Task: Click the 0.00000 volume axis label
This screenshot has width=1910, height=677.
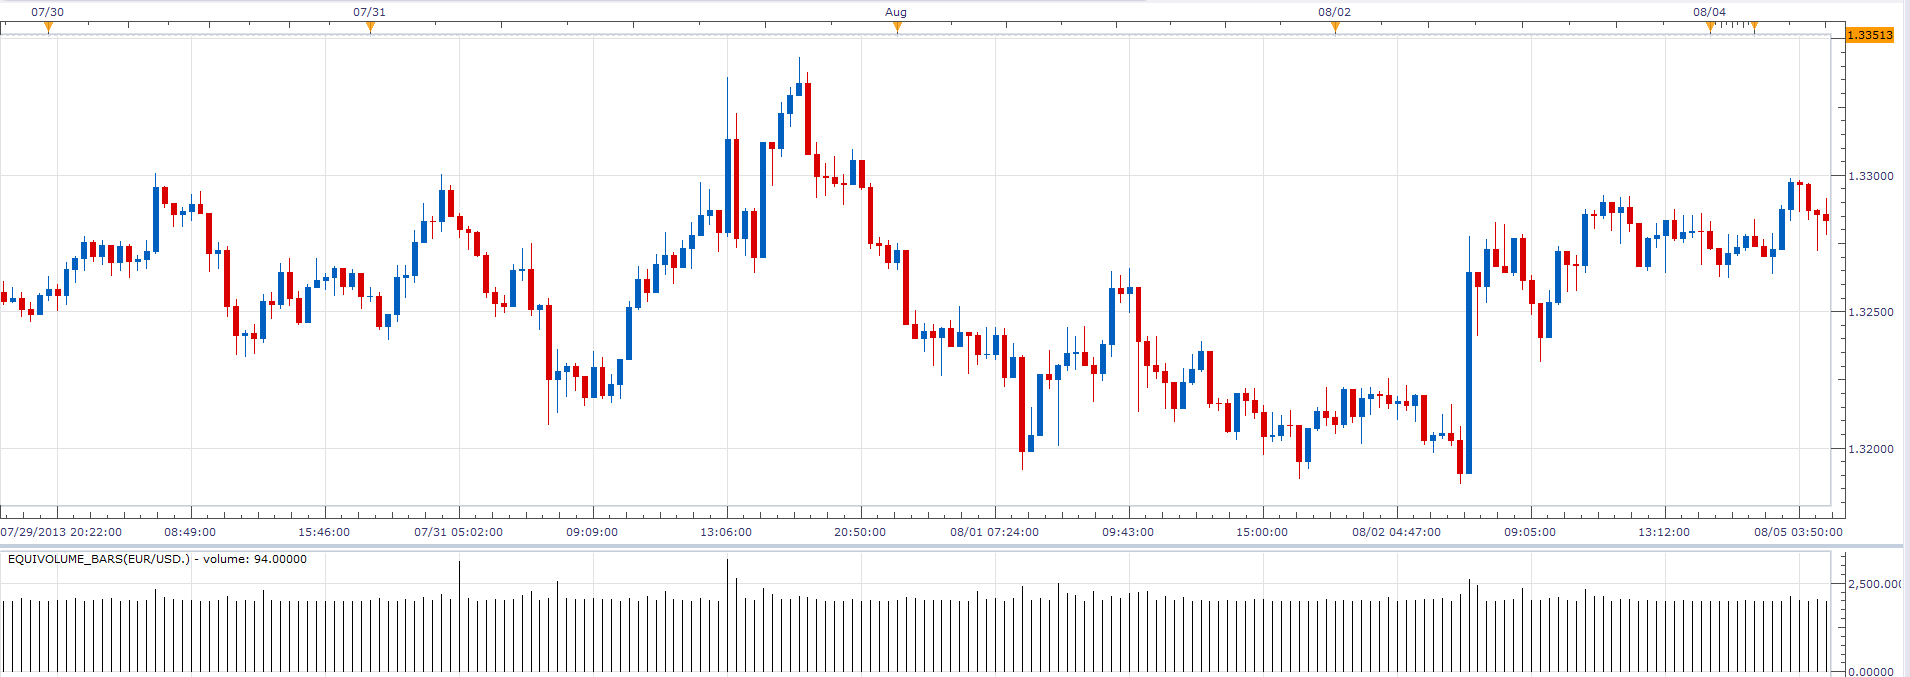Action: 1870,671
